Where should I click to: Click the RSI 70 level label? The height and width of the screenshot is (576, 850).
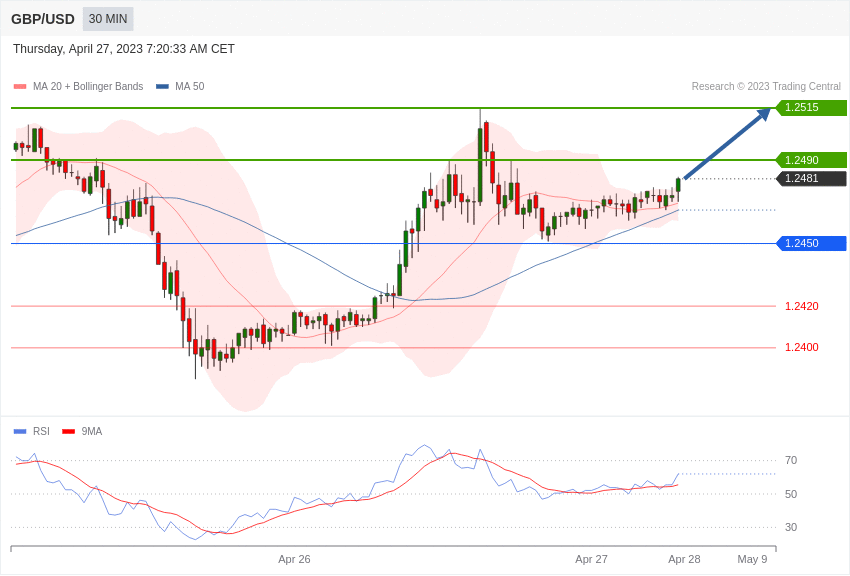791,461
